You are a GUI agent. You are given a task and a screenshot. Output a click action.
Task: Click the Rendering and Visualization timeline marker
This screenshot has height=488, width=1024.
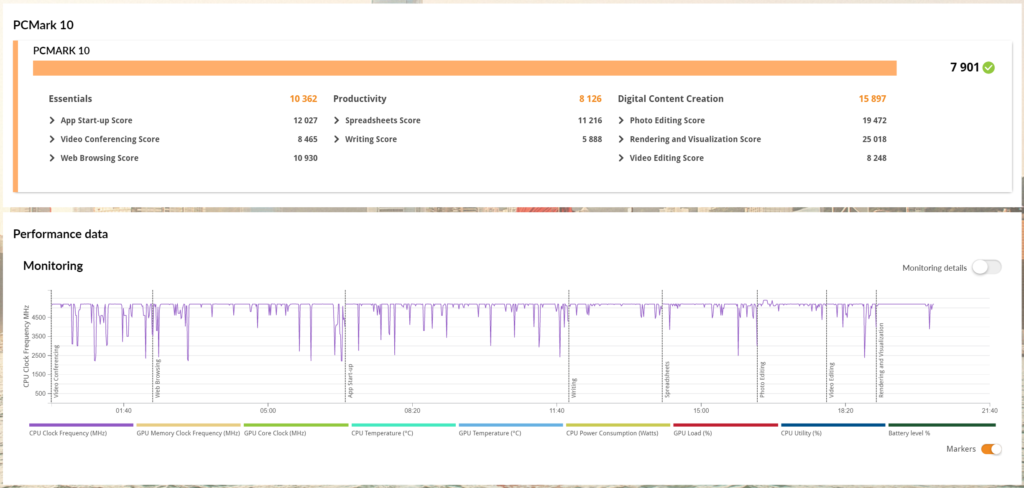click(x=882, y=361)
